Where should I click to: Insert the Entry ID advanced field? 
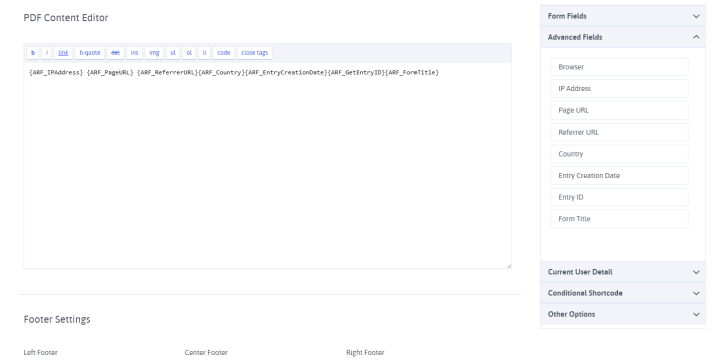click(619, 197)
